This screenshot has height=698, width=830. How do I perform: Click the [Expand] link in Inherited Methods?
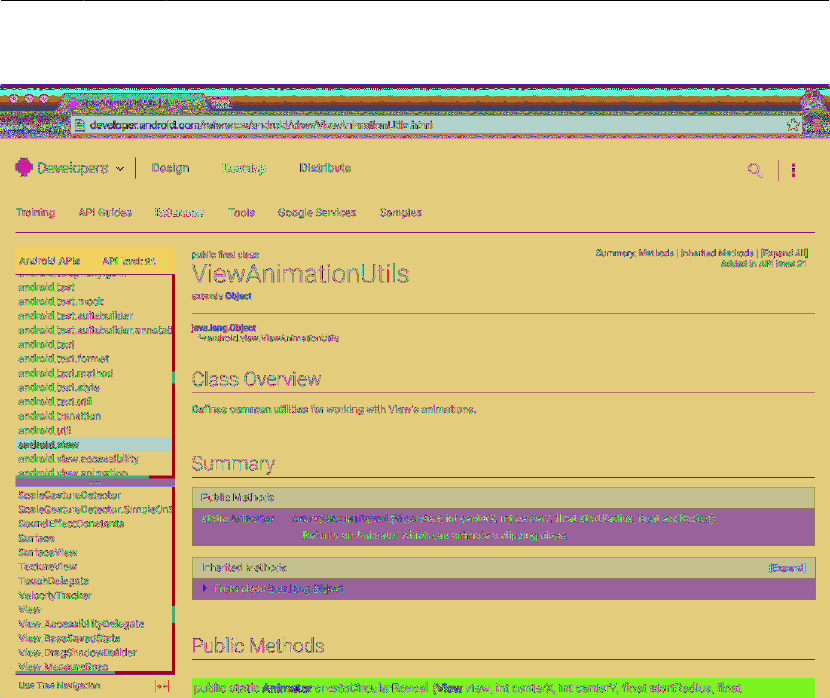point(787,568)
